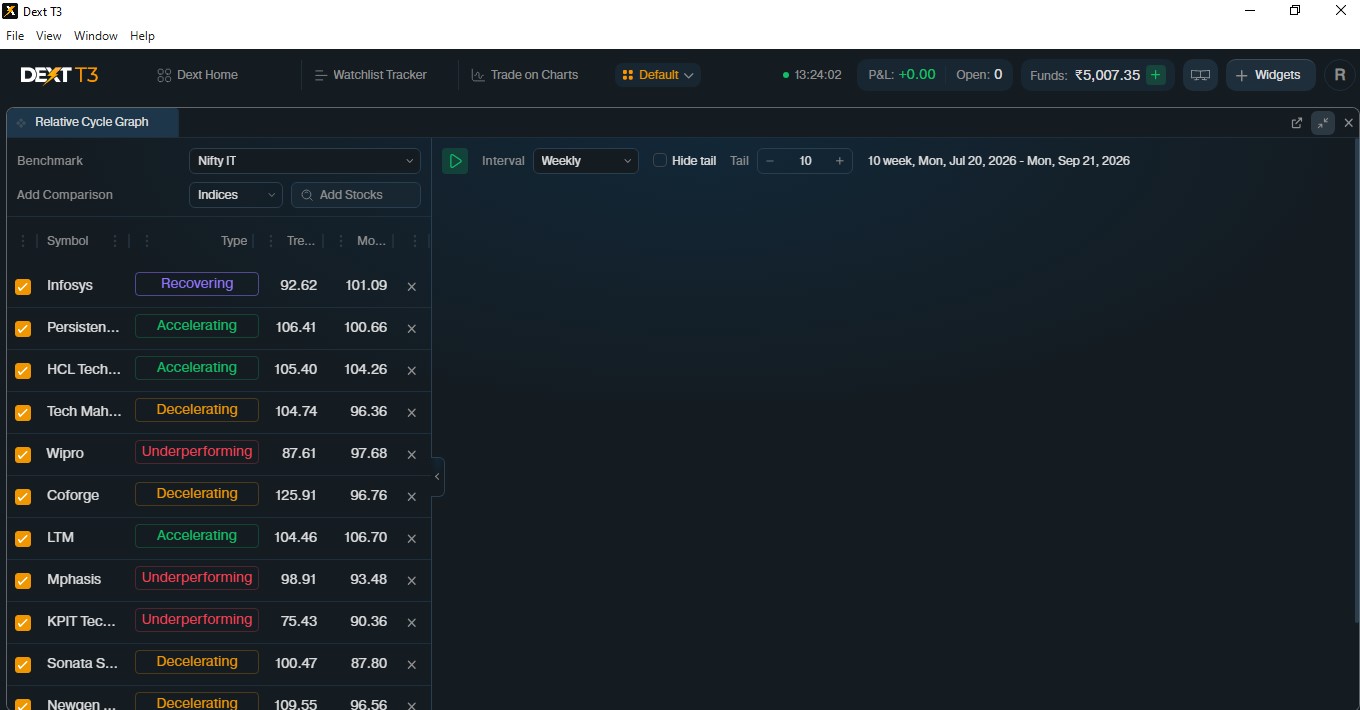Uncheck the Coforge checkbox
The image size is (1360, 710).
point(23,497)
